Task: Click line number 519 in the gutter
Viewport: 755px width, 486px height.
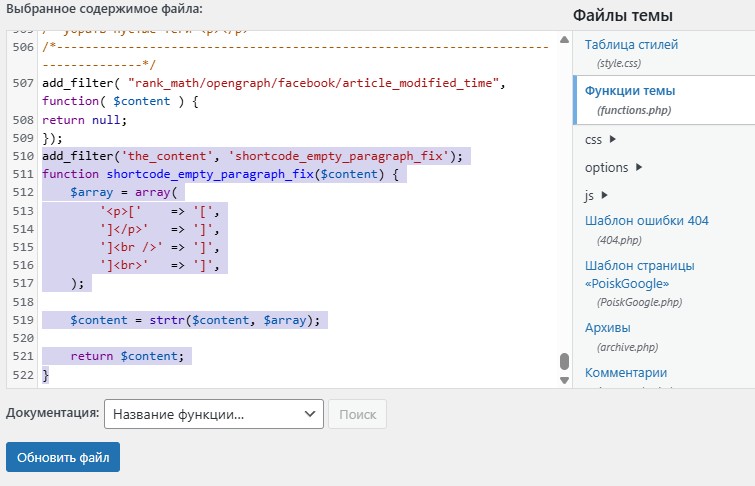Action: click(24, 320)
